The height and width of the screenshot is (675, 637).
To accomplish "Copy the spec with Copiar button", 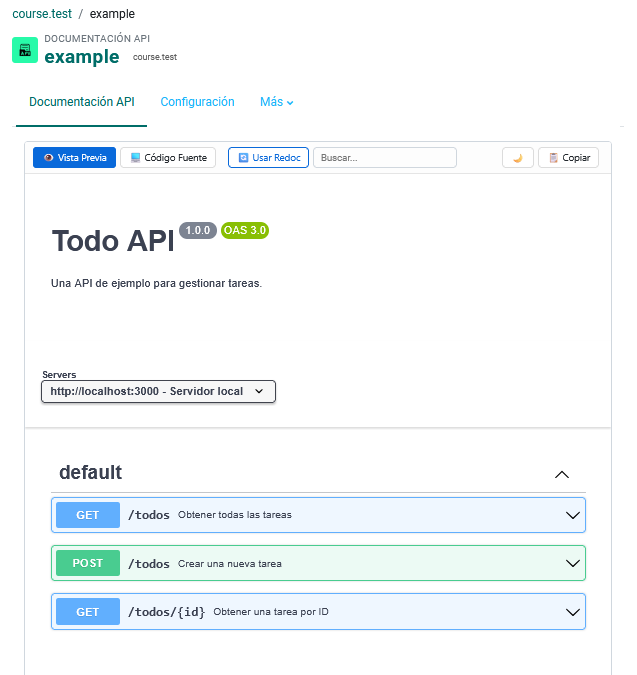I will click(569, 158).
